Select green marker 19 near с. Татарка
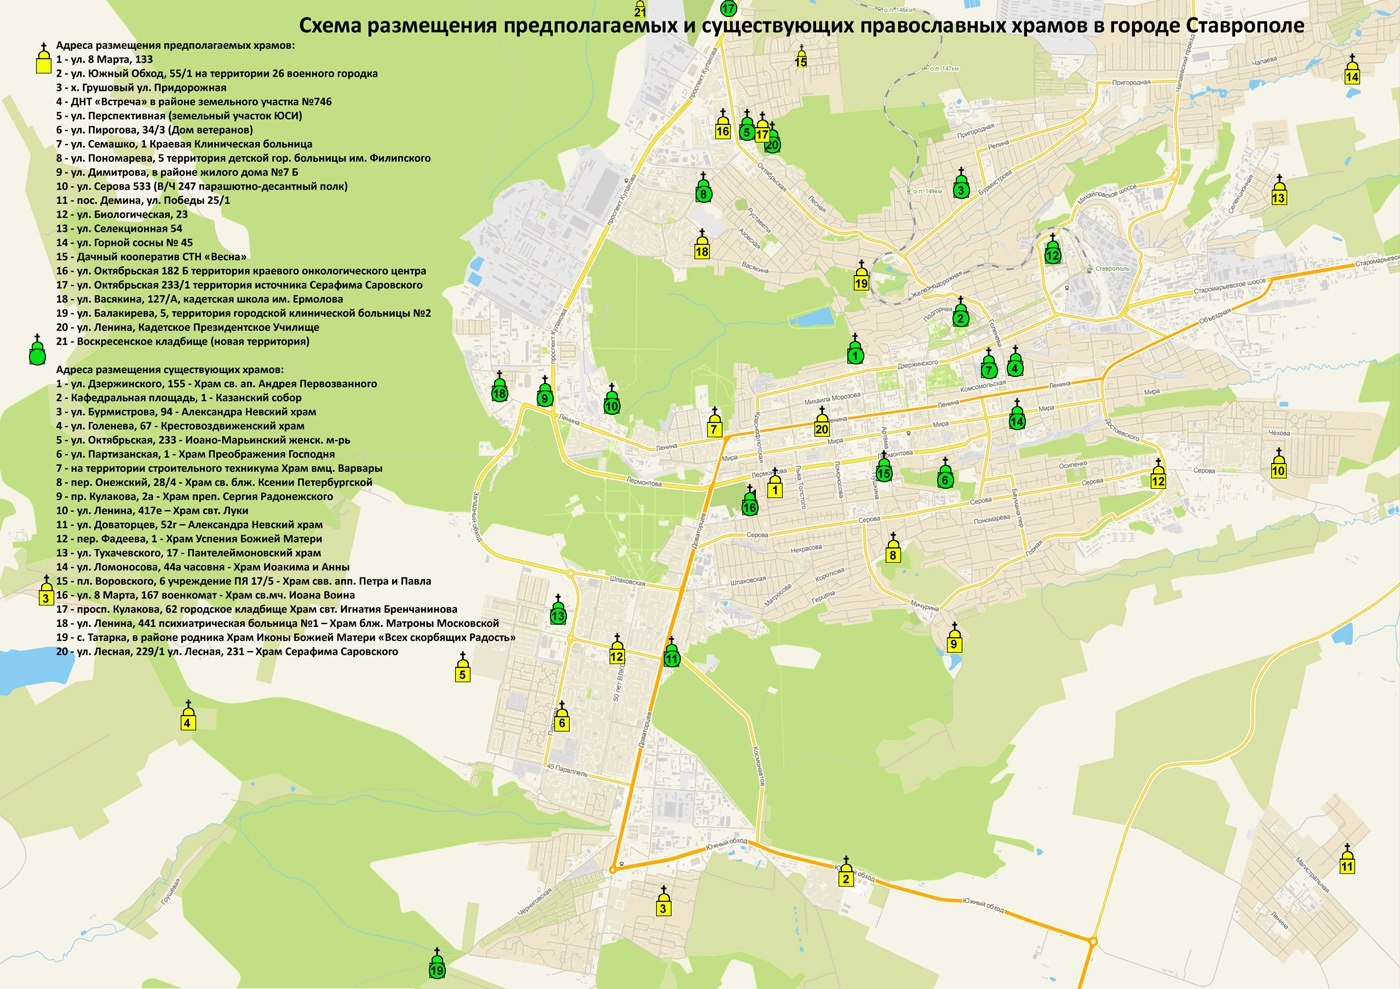1400x989 pixels. pyautogui.click(x=437, y=968)
